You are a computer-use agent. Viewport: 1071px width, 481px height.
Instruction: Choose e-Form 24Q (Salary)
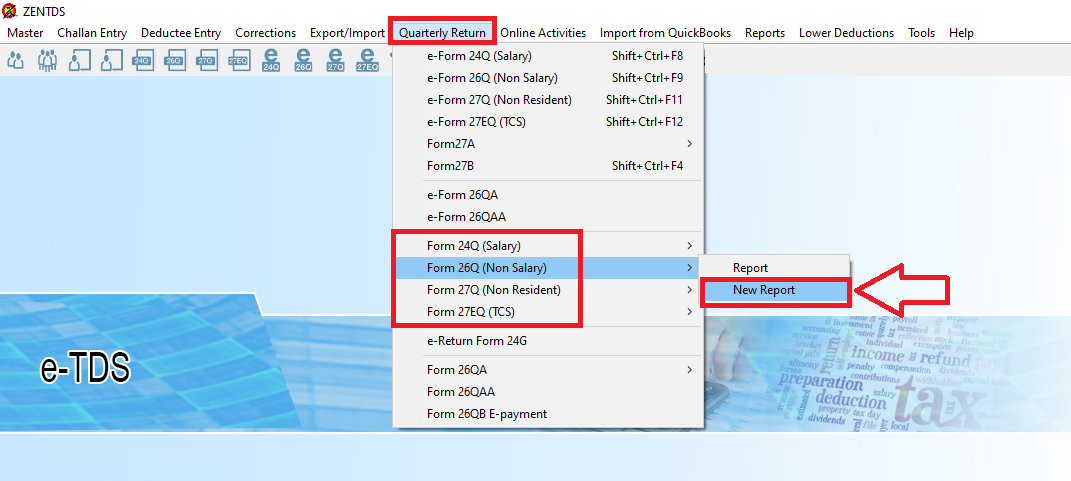(548, 56)
